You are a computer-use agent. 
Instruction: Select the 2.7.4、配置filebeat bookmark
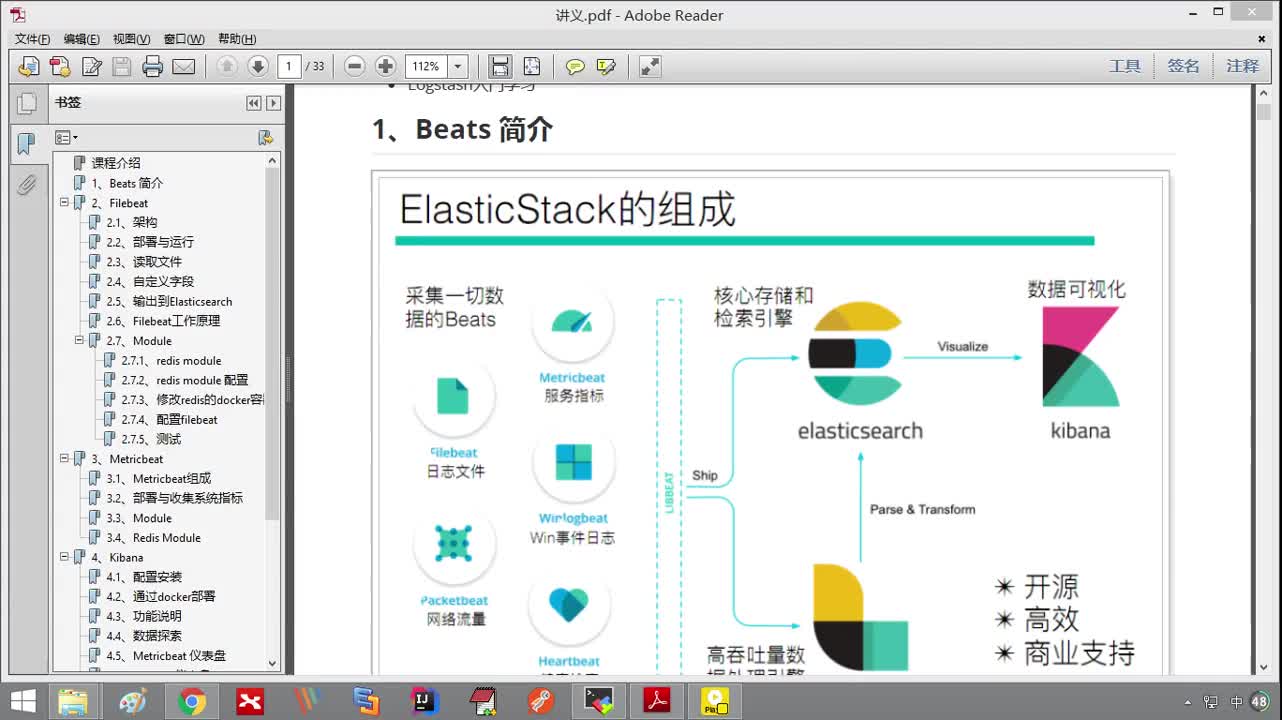(169, 420)
